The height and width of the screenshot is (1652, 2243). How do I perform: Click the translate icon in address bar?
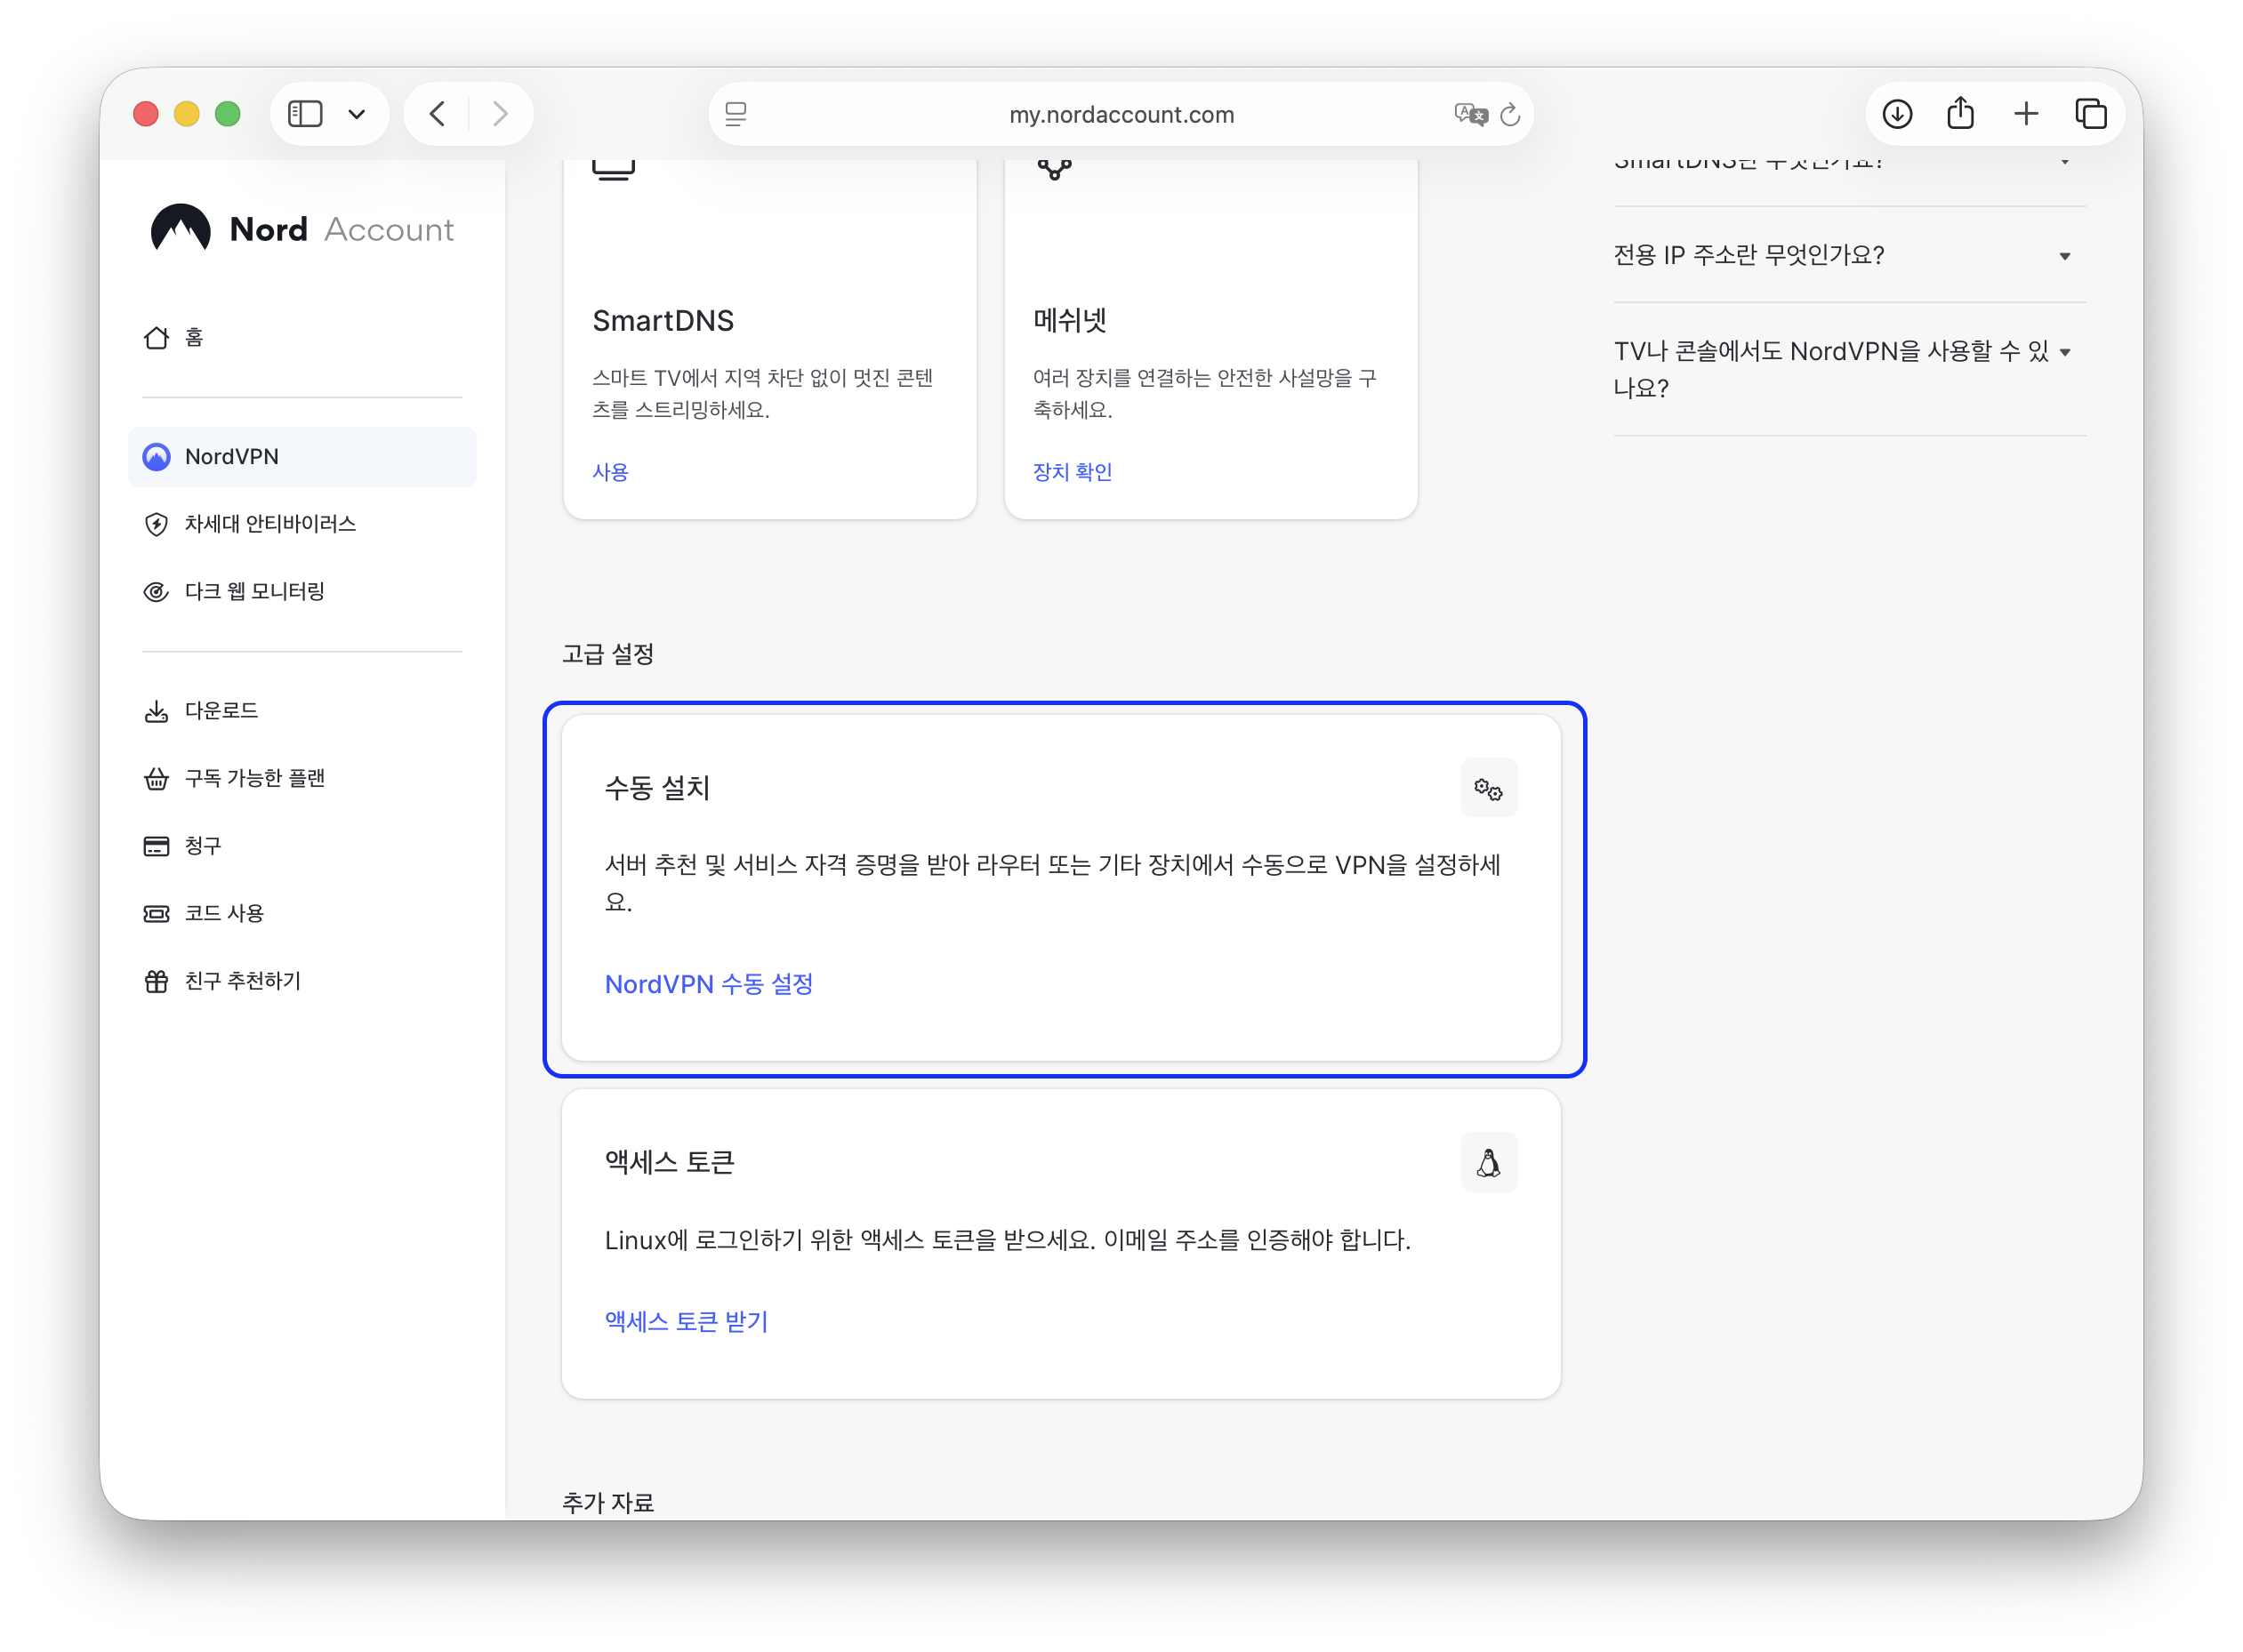[x=1470, y=114]
